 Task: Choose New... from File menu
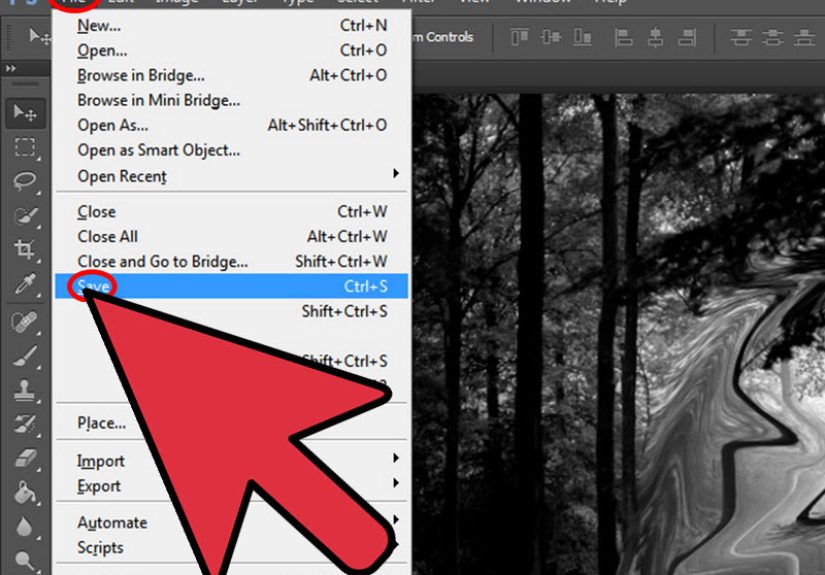coord(232,25)
